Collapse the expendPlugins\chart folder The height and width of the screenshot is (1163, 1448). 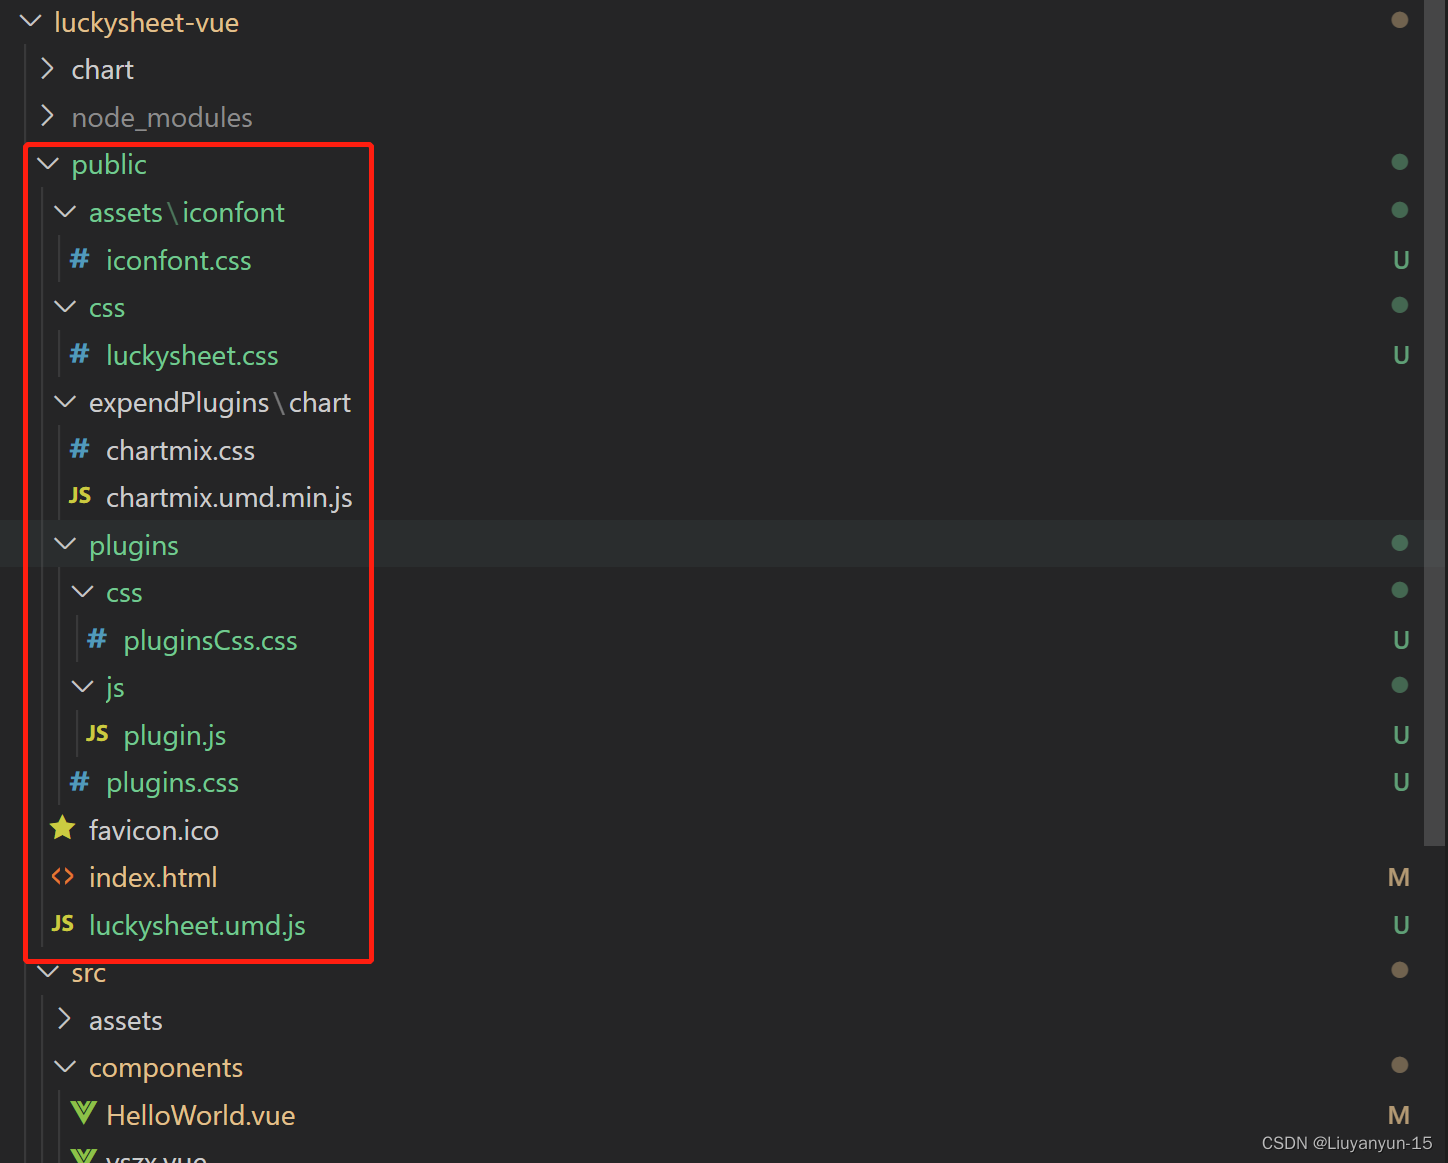pyautogui.click(x=65, y=402)
